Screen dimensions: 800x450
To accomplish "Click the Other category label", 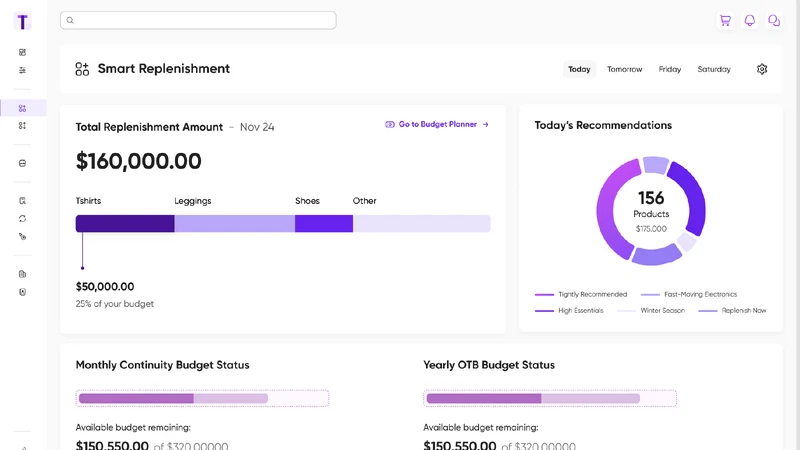I will [364, 201].
